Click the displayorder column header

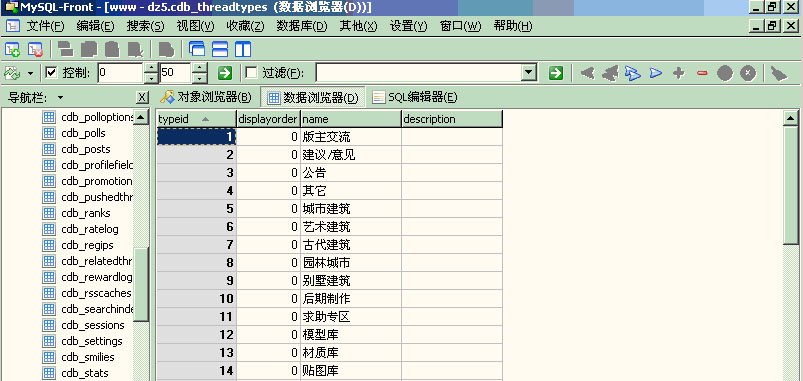coord(268,119)
